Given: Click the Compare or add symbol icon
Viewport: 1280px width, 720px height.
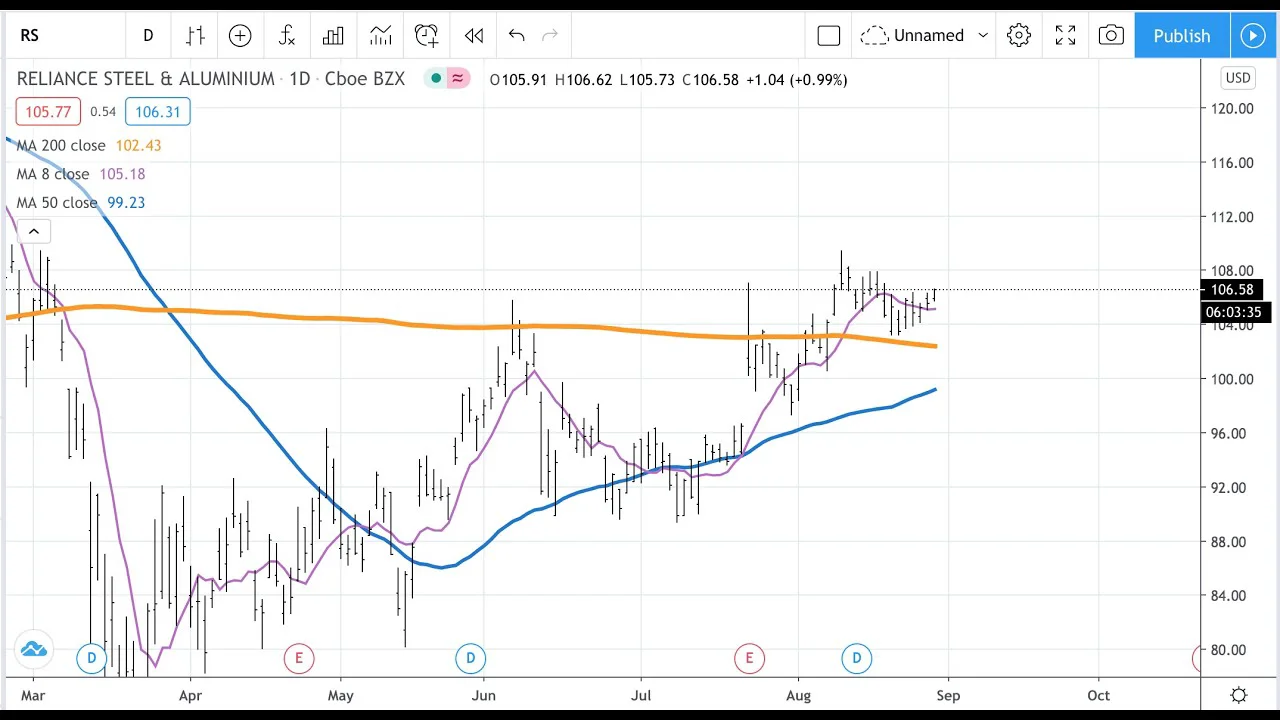Looking at the screenshot, I should (x=240, y=36).
